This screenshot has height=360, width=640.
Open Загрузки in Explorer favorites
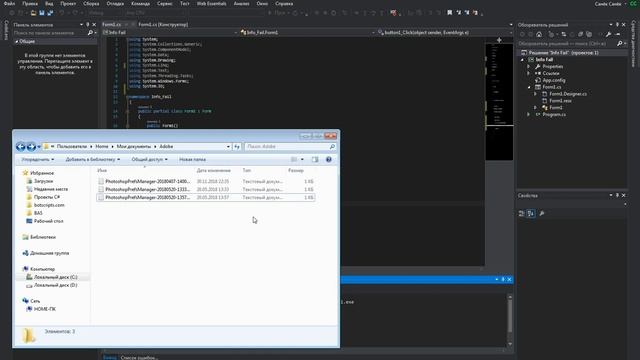tap(43, 181)
